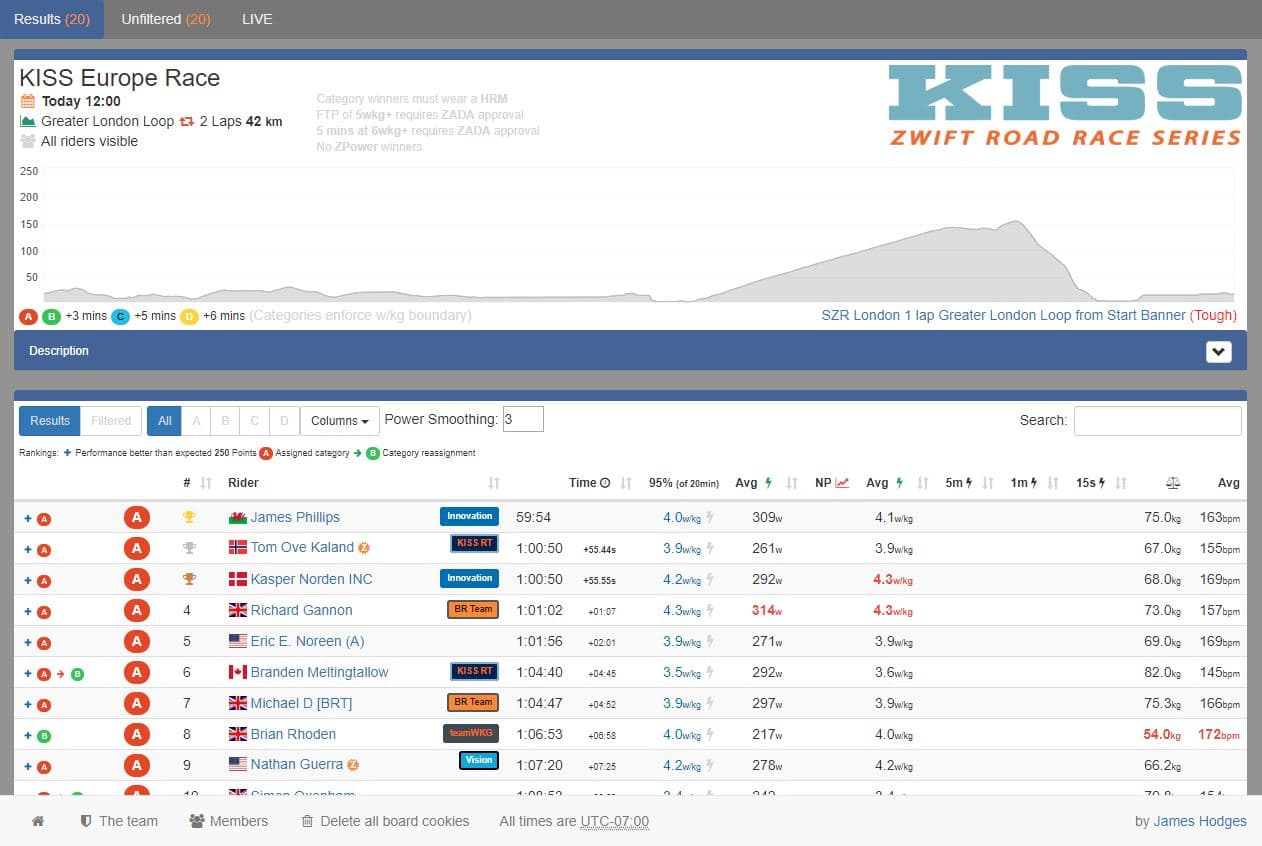The image size is (1262, 846).
Task: Click the KISS Zwift Road Race Series logo
Action: point(1065,105)
